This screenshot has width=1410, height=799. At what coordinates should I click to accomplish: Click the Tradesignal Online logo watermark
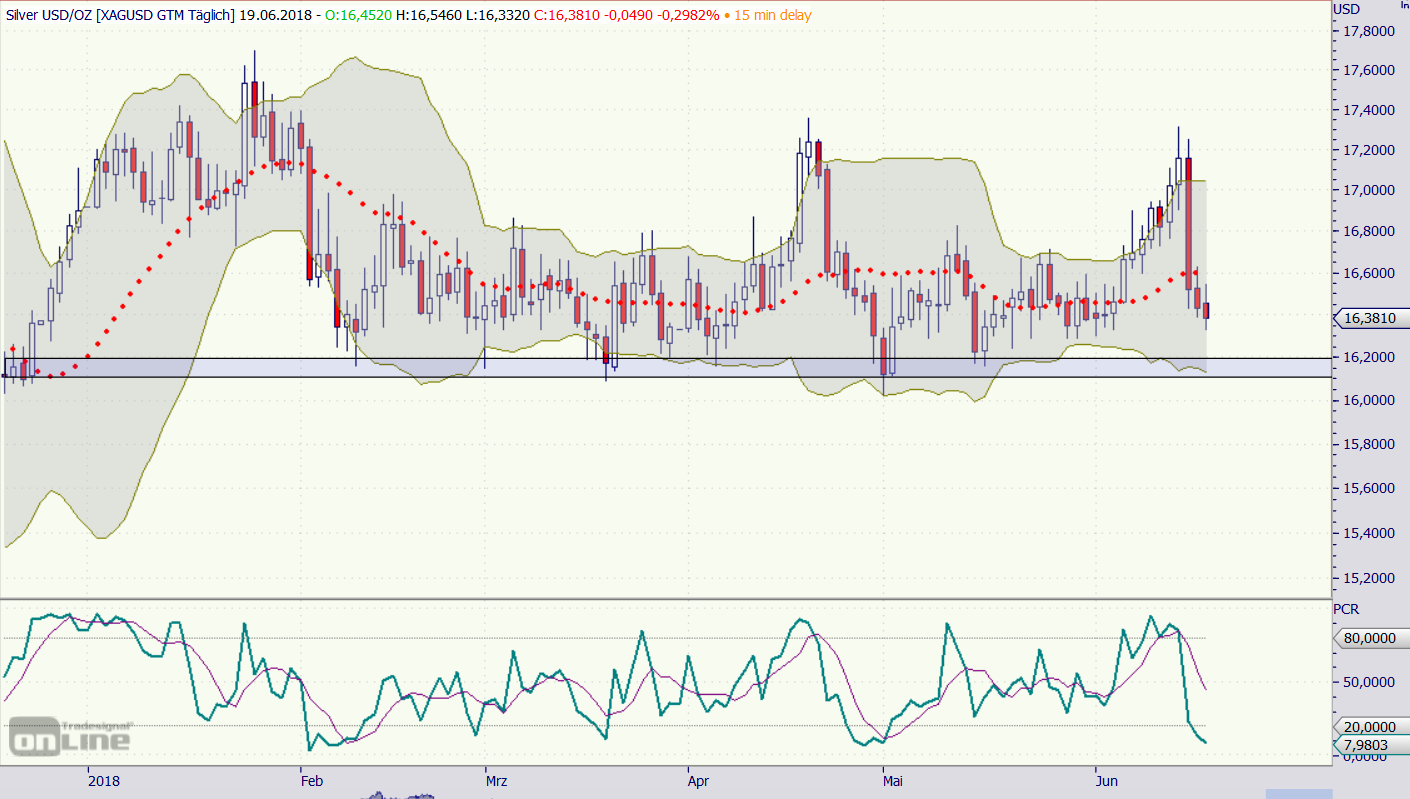tap(70, 736)
